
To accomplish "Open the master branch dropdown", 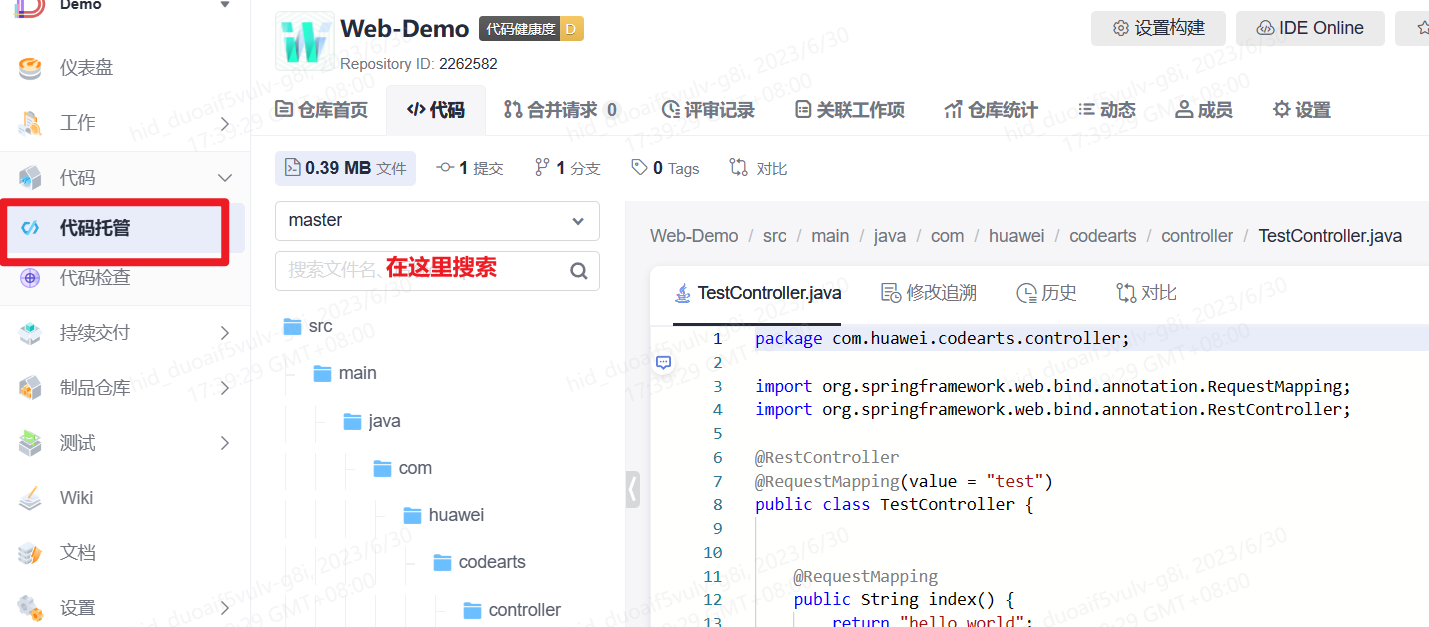I will (437, 220).
